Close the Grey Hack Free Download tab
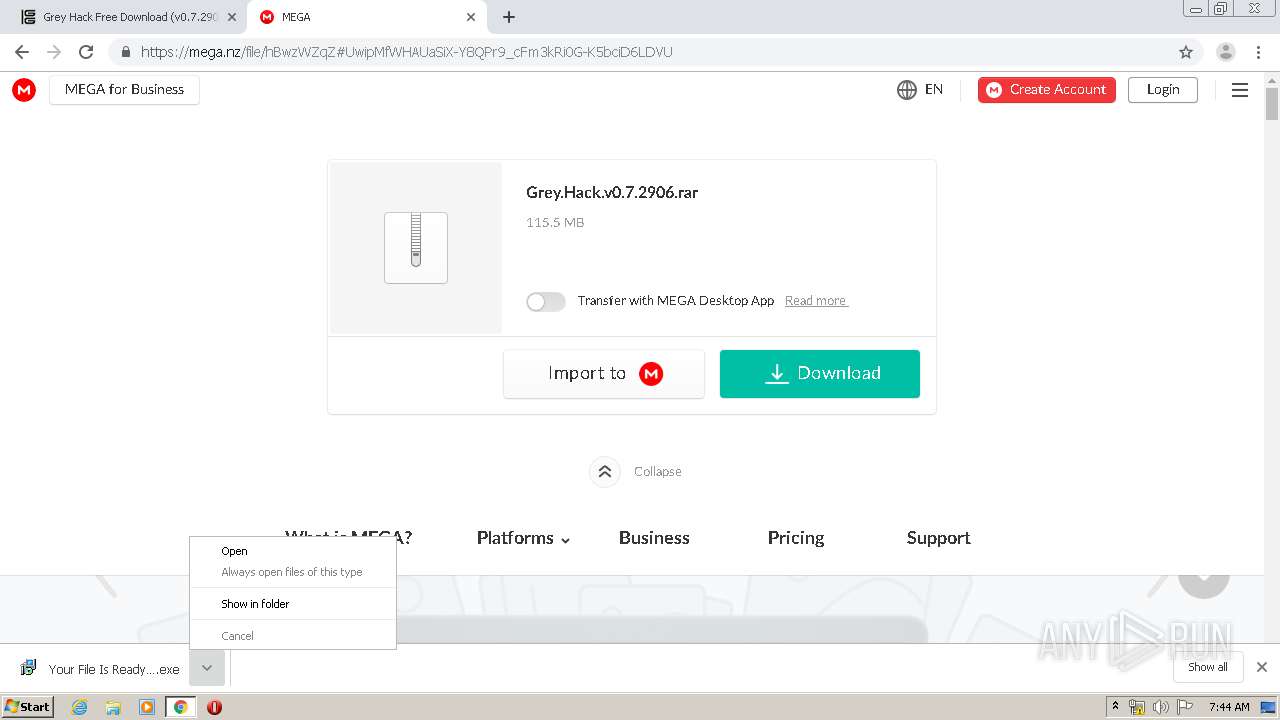The height and width of the screenshot is (720, 1280). click(x=232, y=17)
